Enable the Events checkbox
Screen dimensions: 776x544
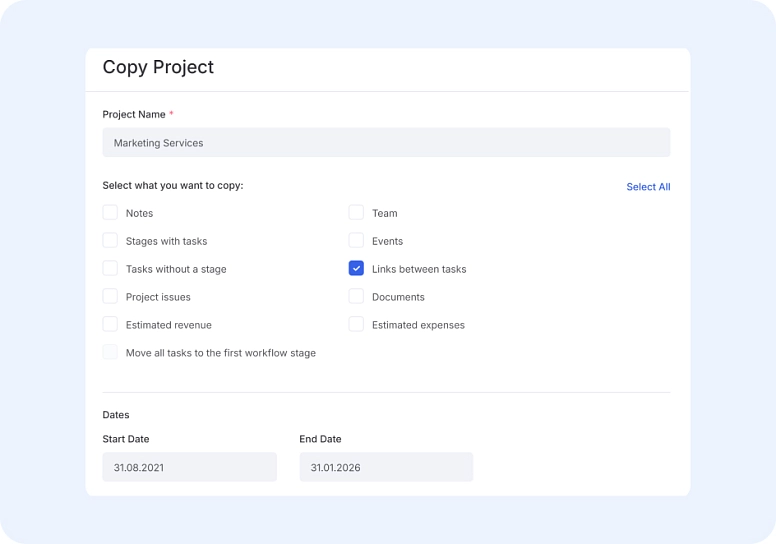coord(356,241)
